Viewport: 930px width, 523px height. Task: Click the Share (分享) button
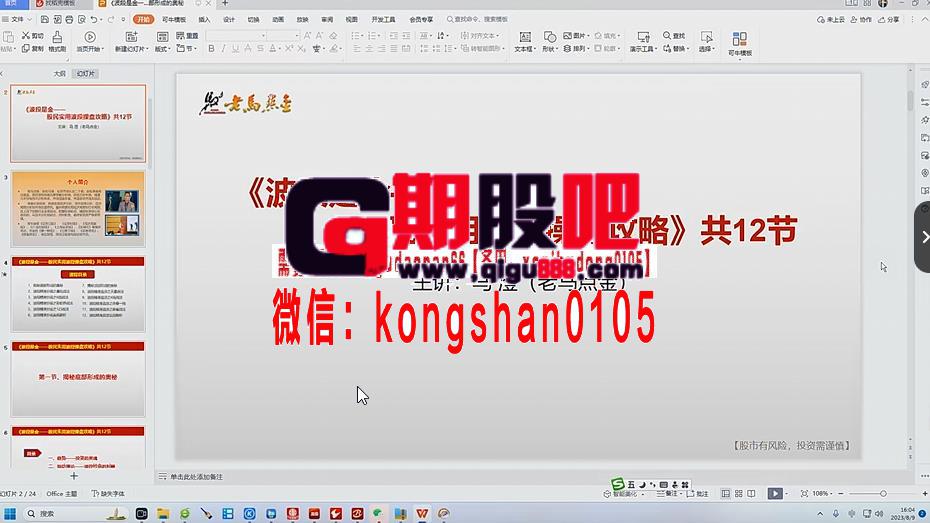pos(888,20)
